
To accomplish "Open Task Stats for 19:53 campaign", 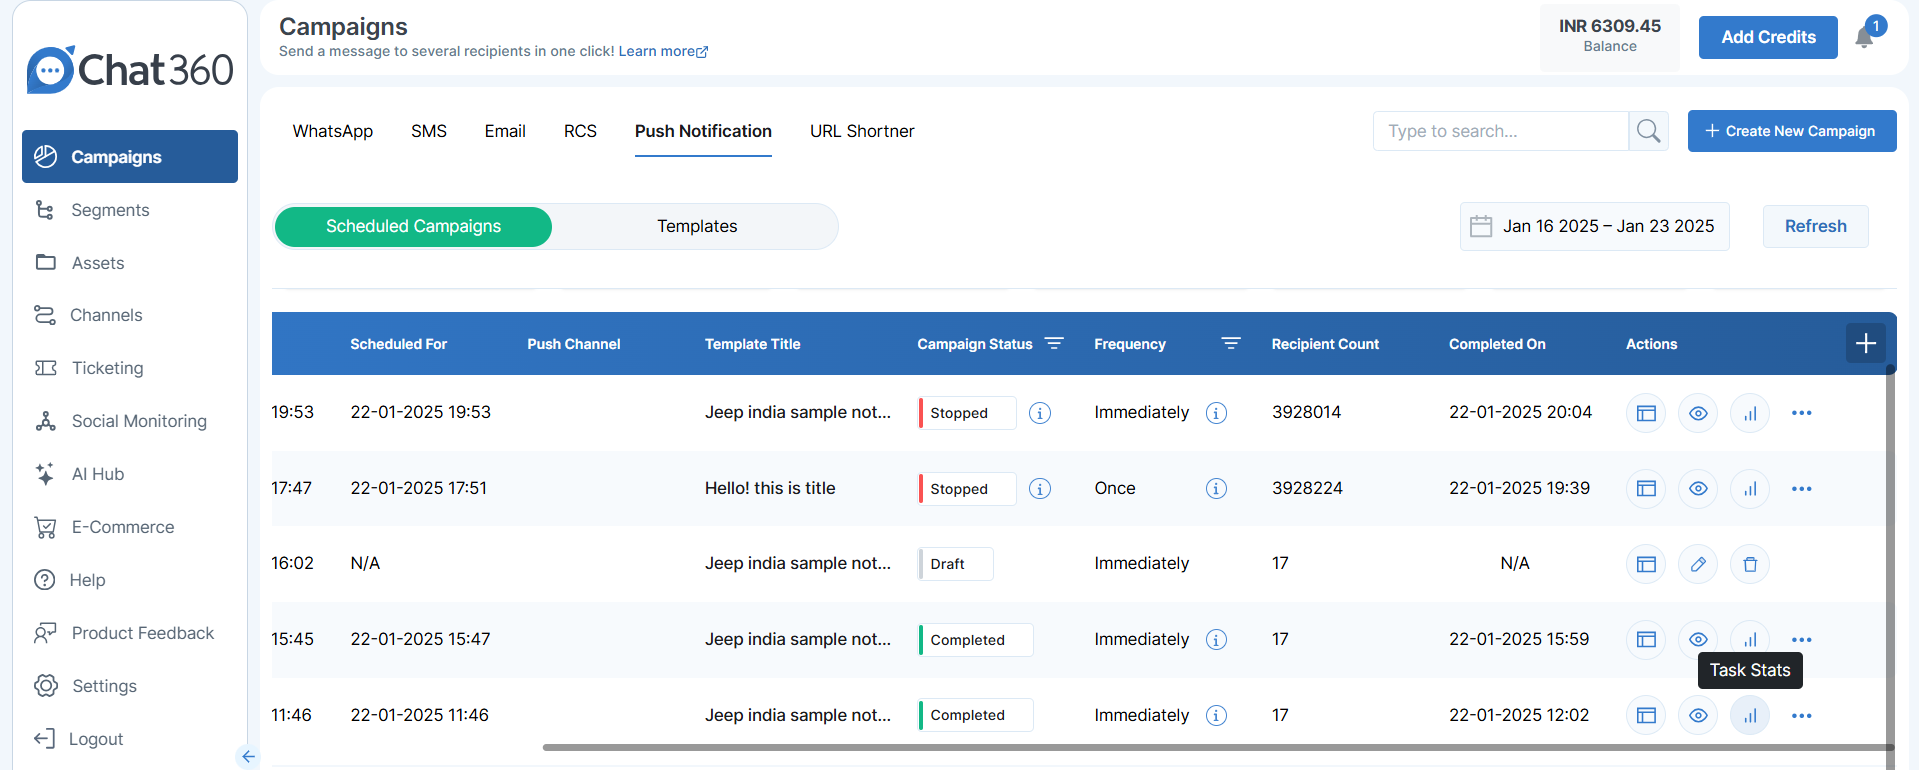I will [x=1750, y=413].
